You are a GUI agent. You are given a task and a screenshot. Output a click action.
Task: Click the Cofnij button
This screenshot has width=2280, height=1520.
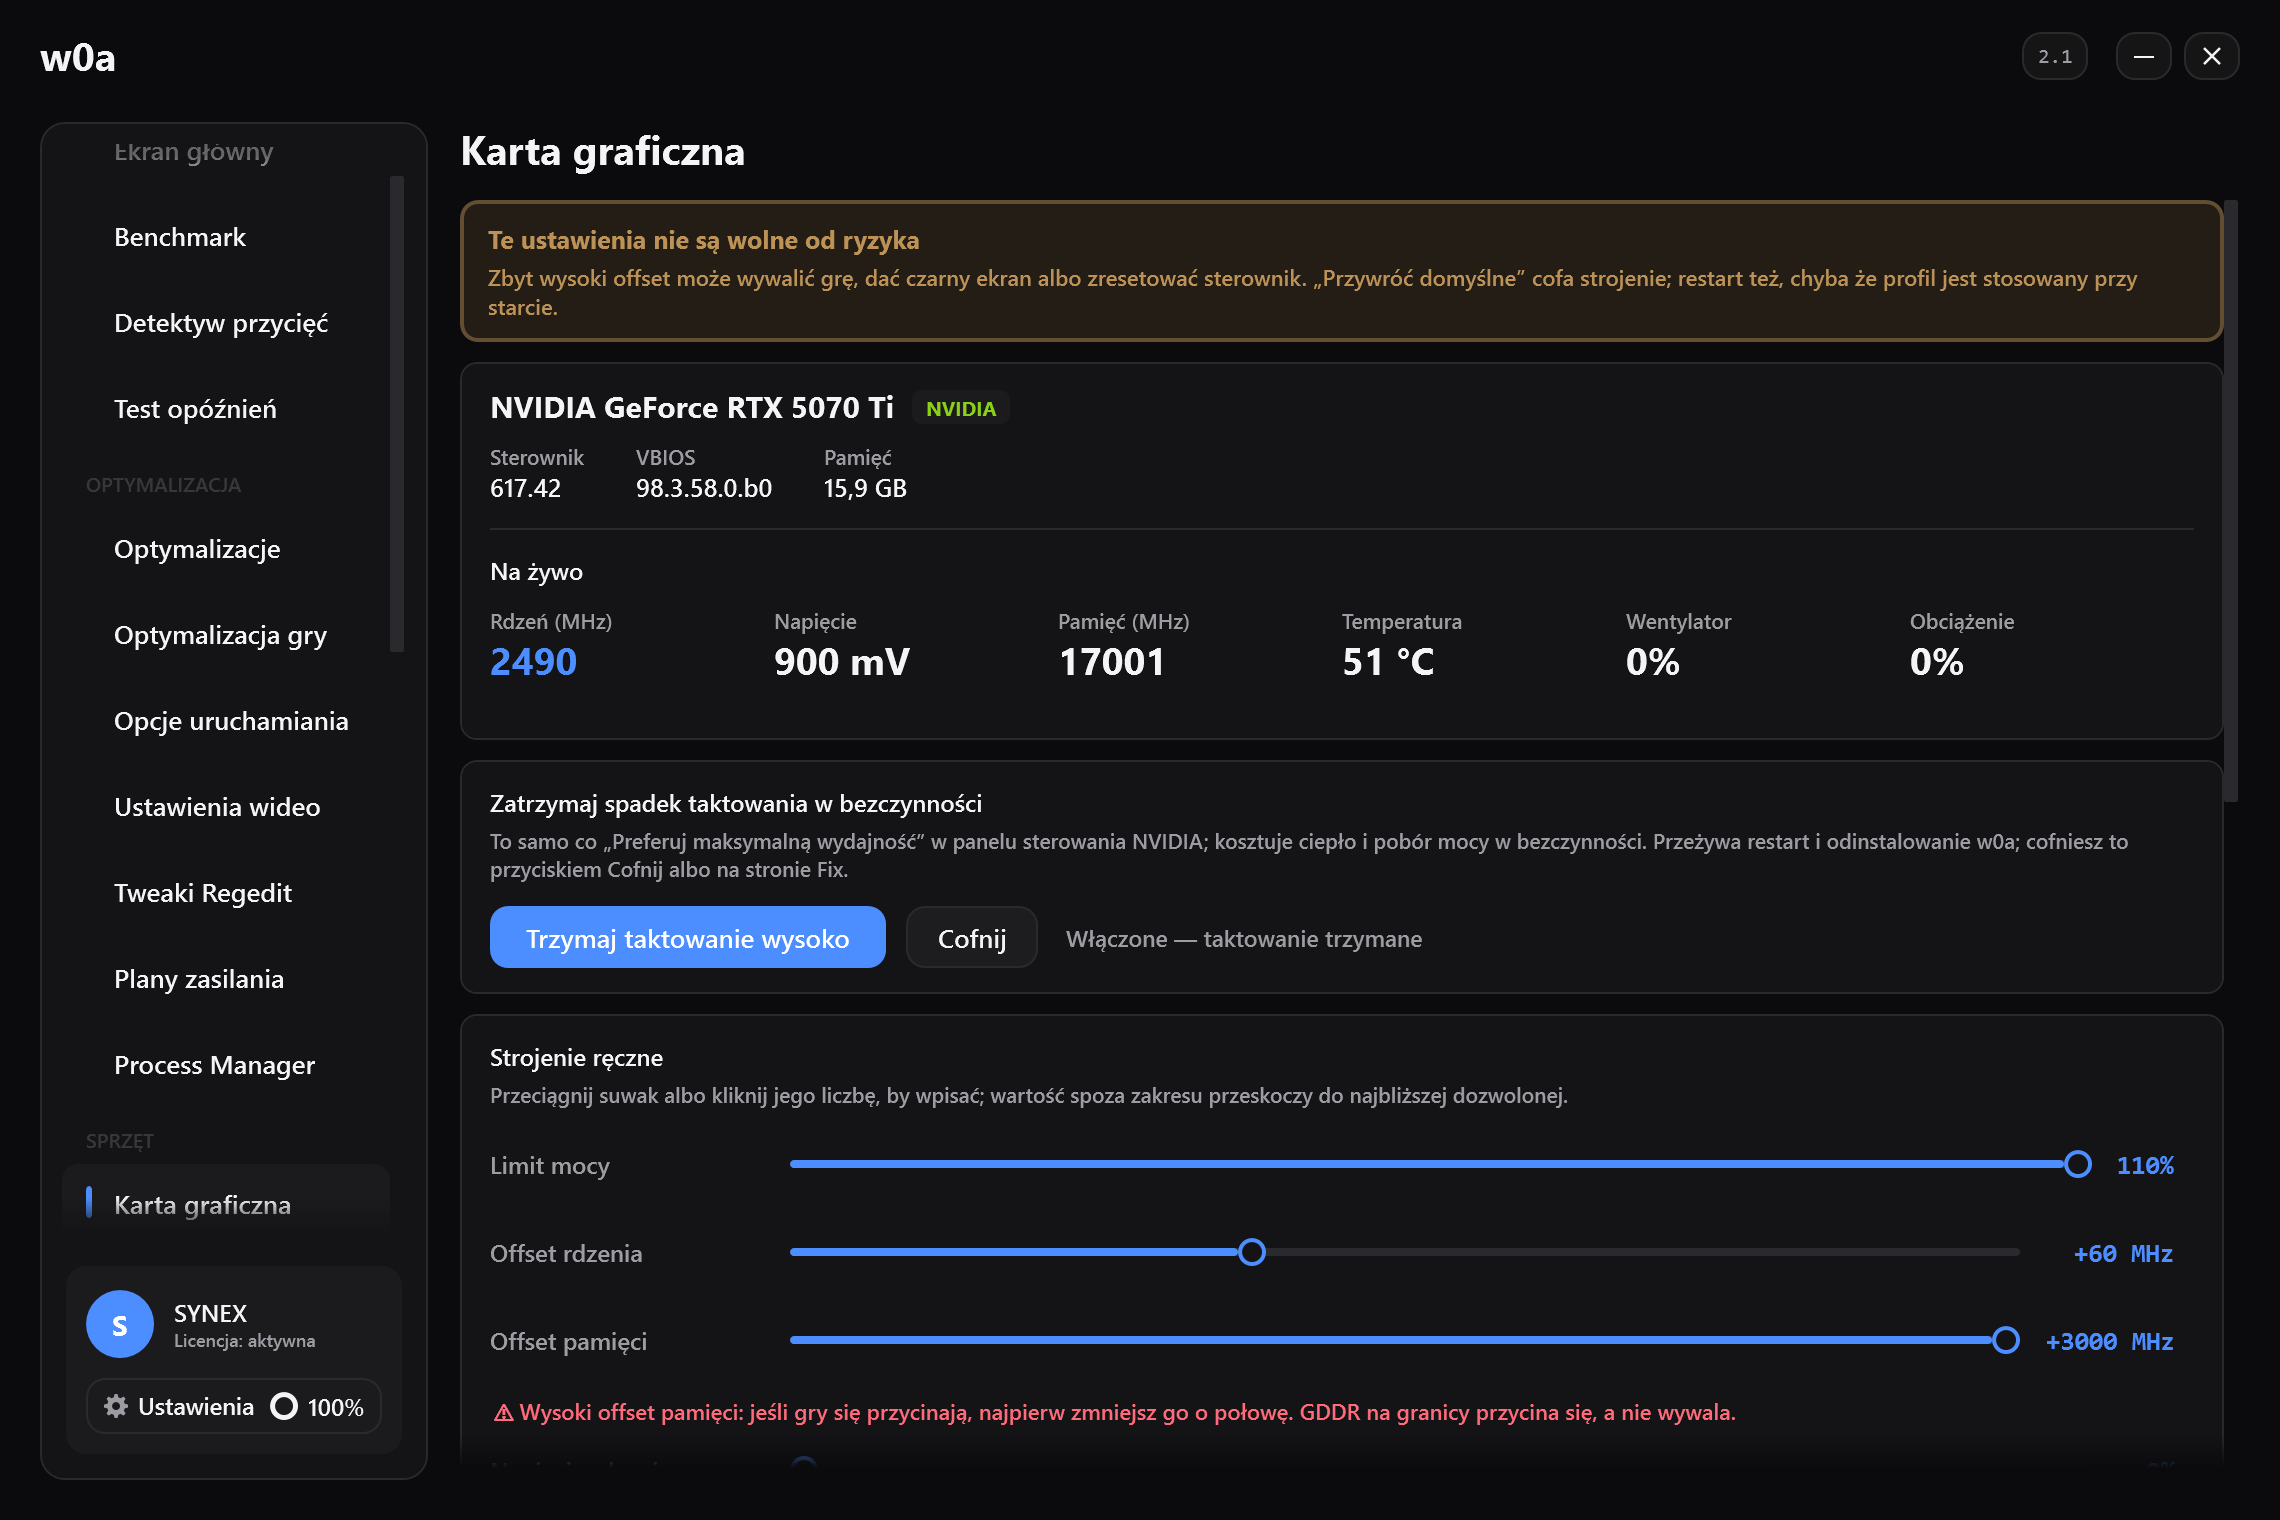point(972,938)
